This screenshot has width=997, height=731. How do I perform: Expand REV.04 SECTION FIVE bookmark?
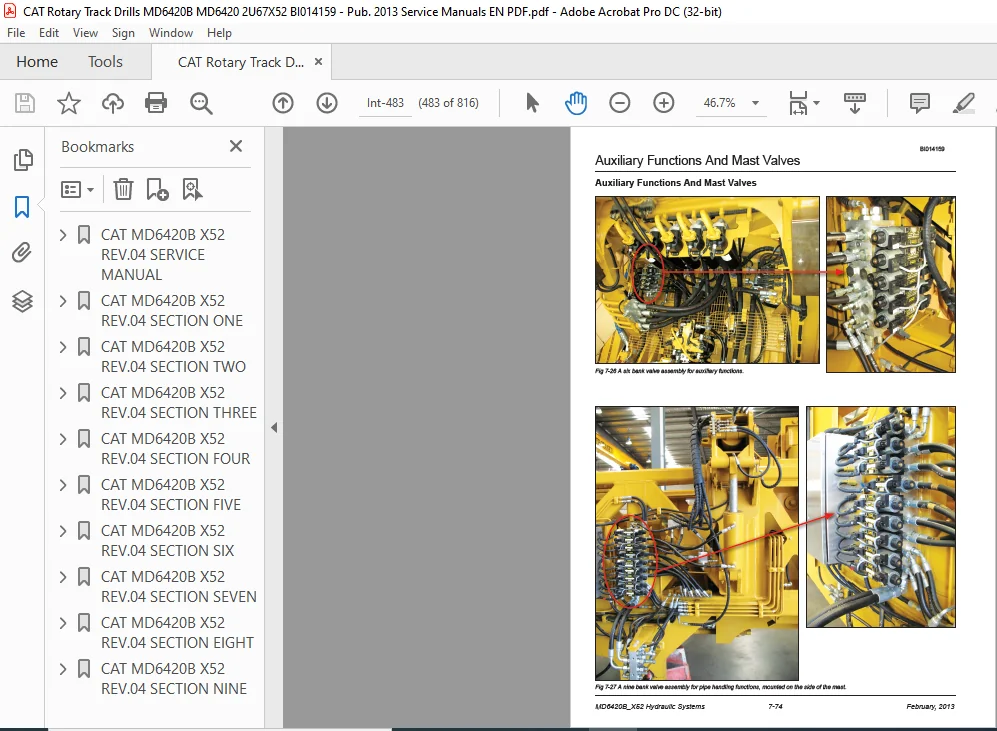pyautogui.click(x=63, y=485)
